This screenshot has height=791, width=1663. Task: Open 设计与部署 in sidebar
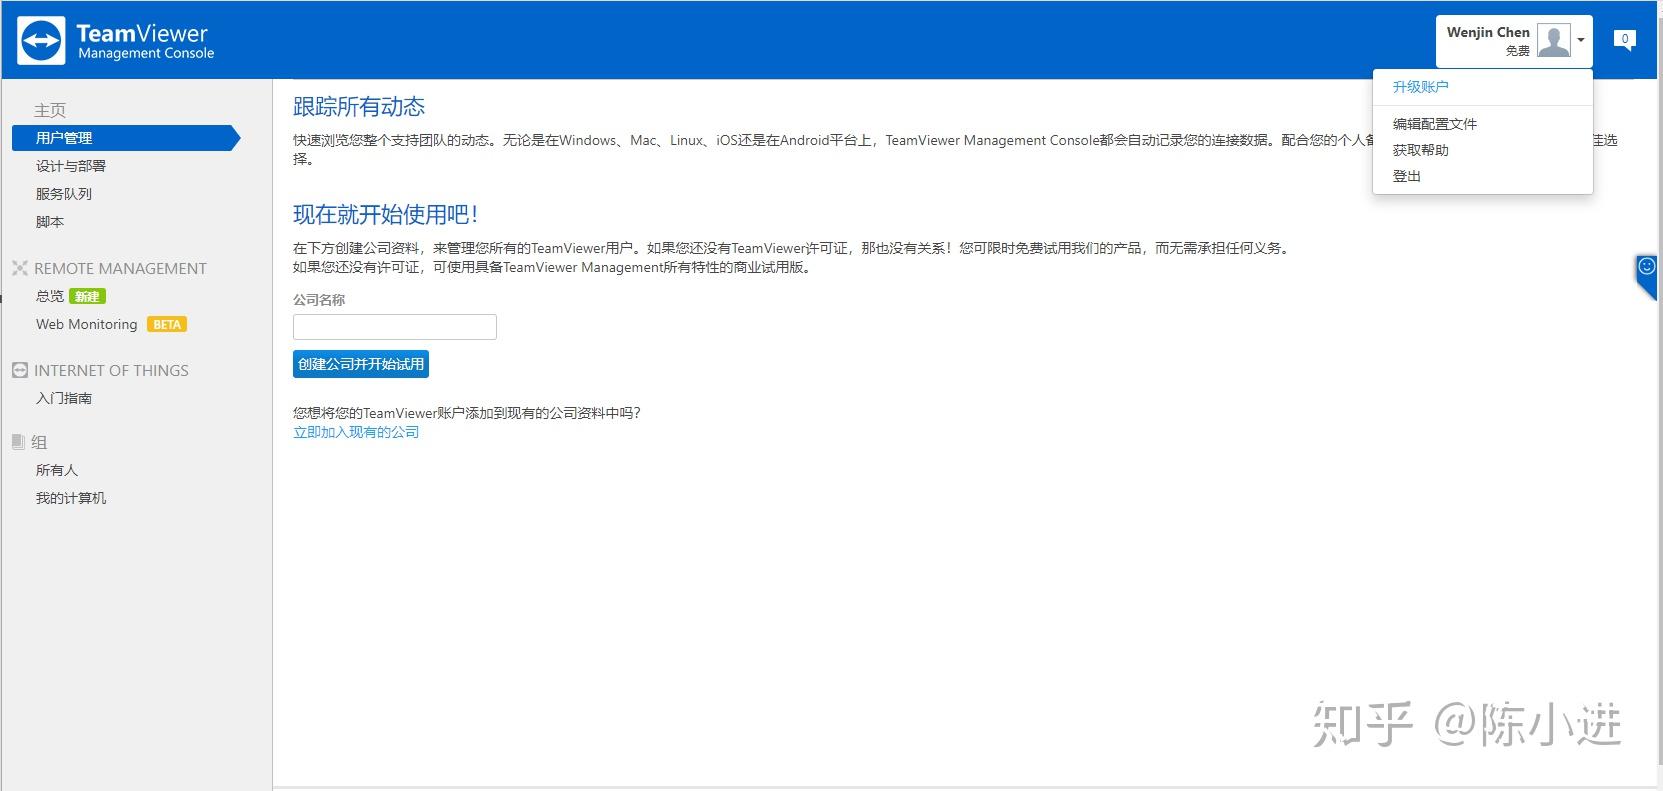click(x=71, y=166)
